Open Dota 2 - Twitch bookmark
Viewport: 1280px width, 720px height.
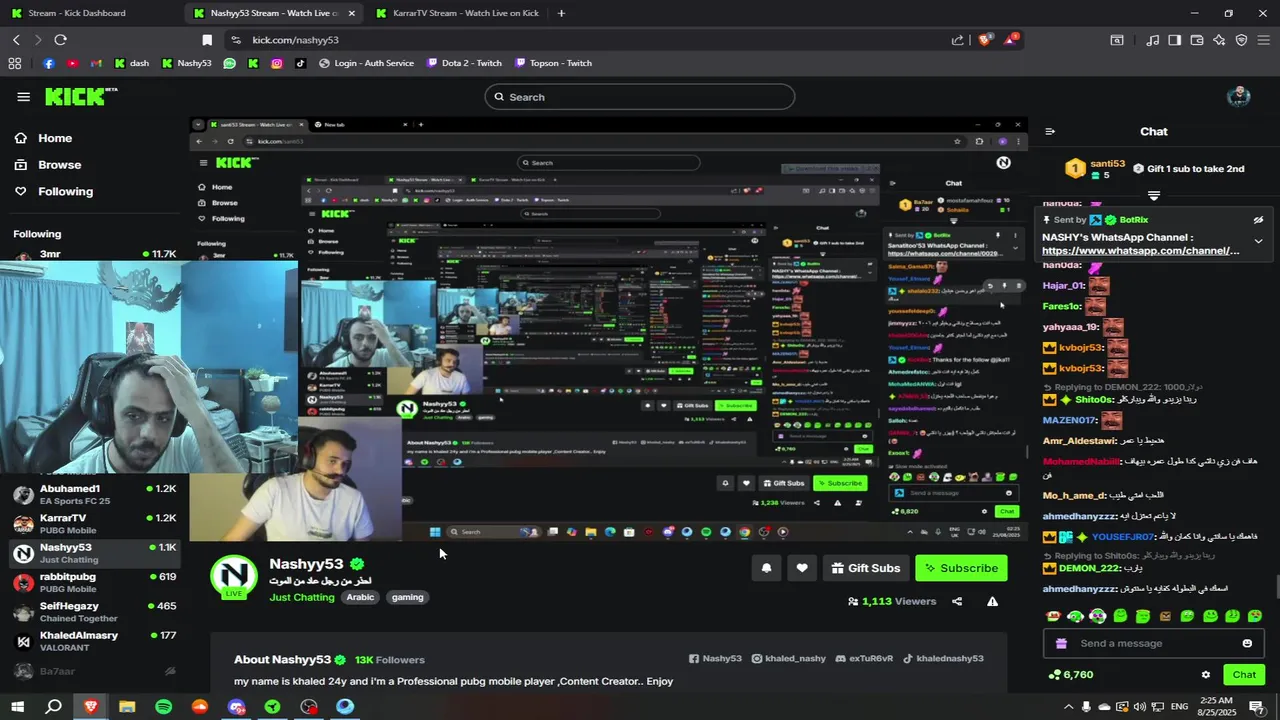[464, 63]
